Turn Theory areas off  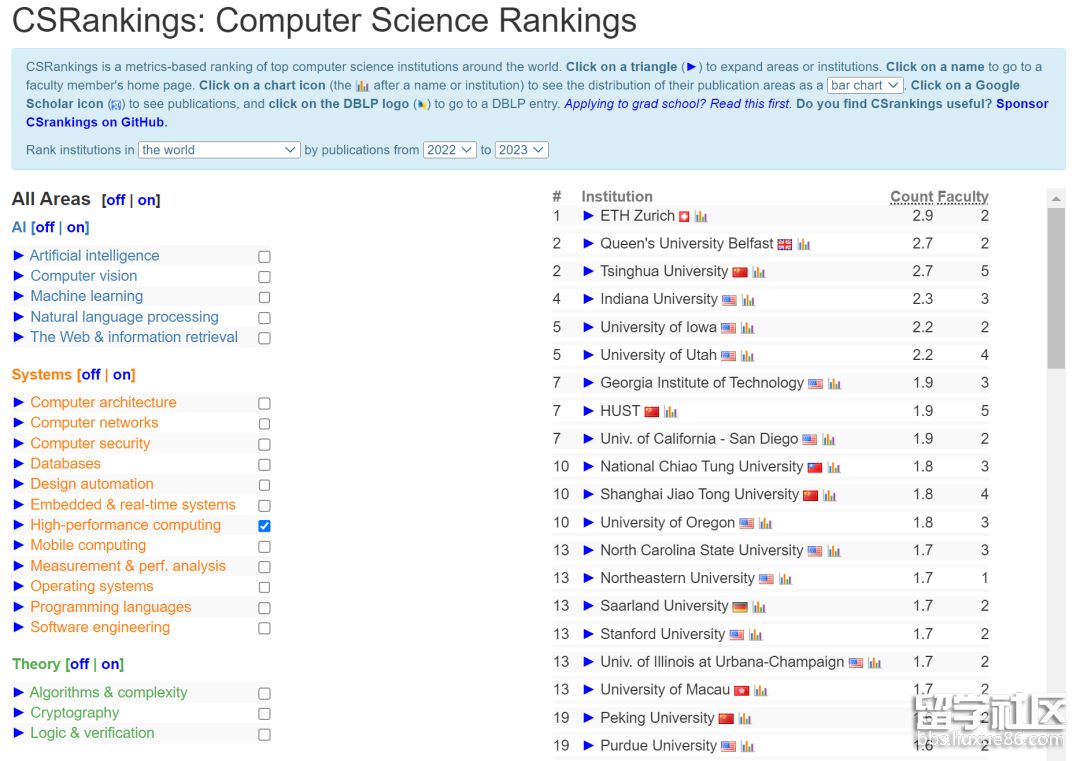[79, 664]
